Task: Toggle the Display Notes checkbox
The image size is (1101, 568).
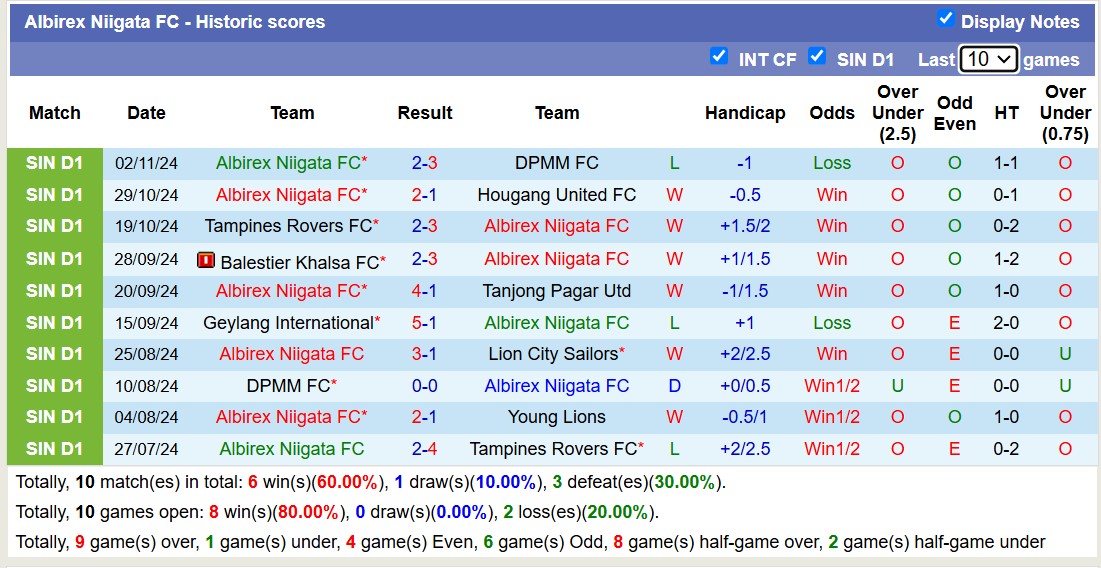Action: (945, 19)
